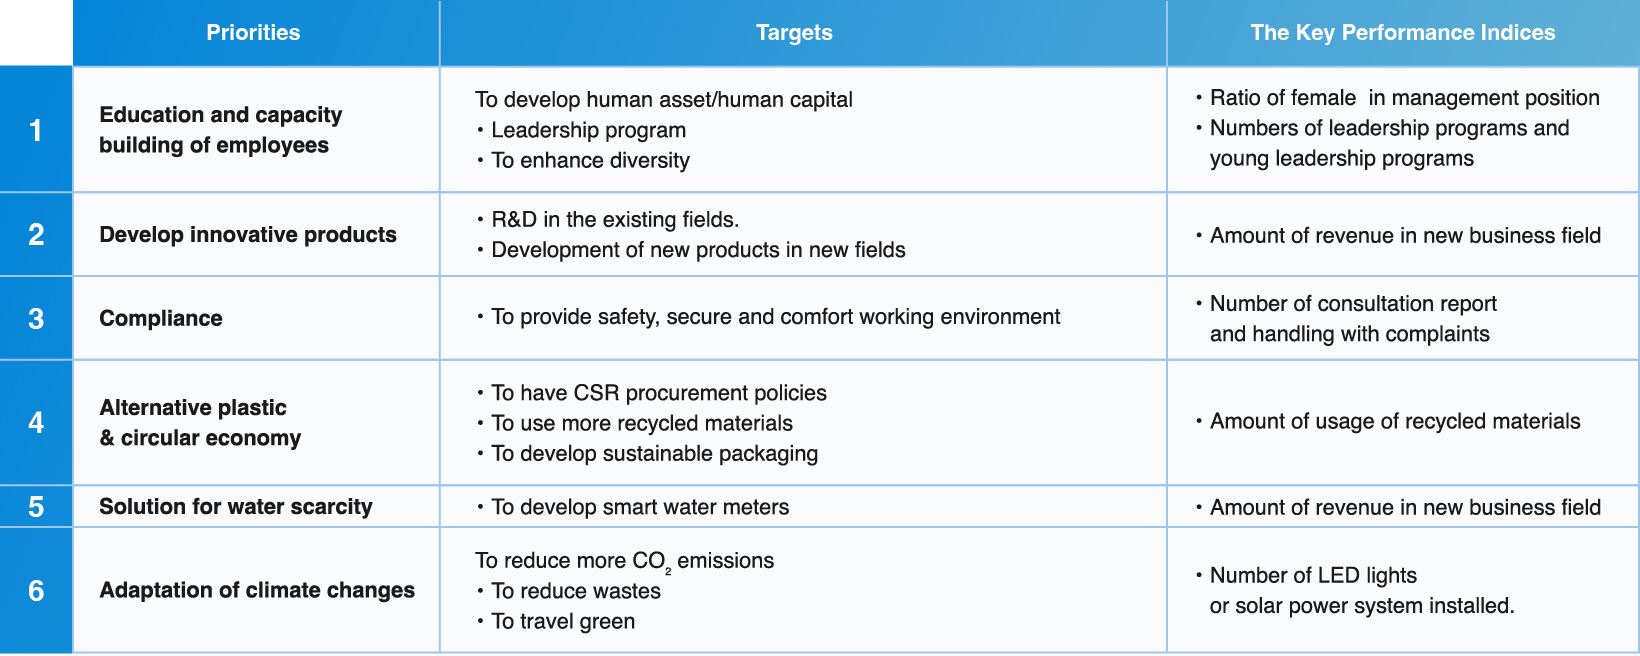The width and height of the screenshot is (1640, 656).
Task: Select row number 2 cell
Action: point(36,235)
